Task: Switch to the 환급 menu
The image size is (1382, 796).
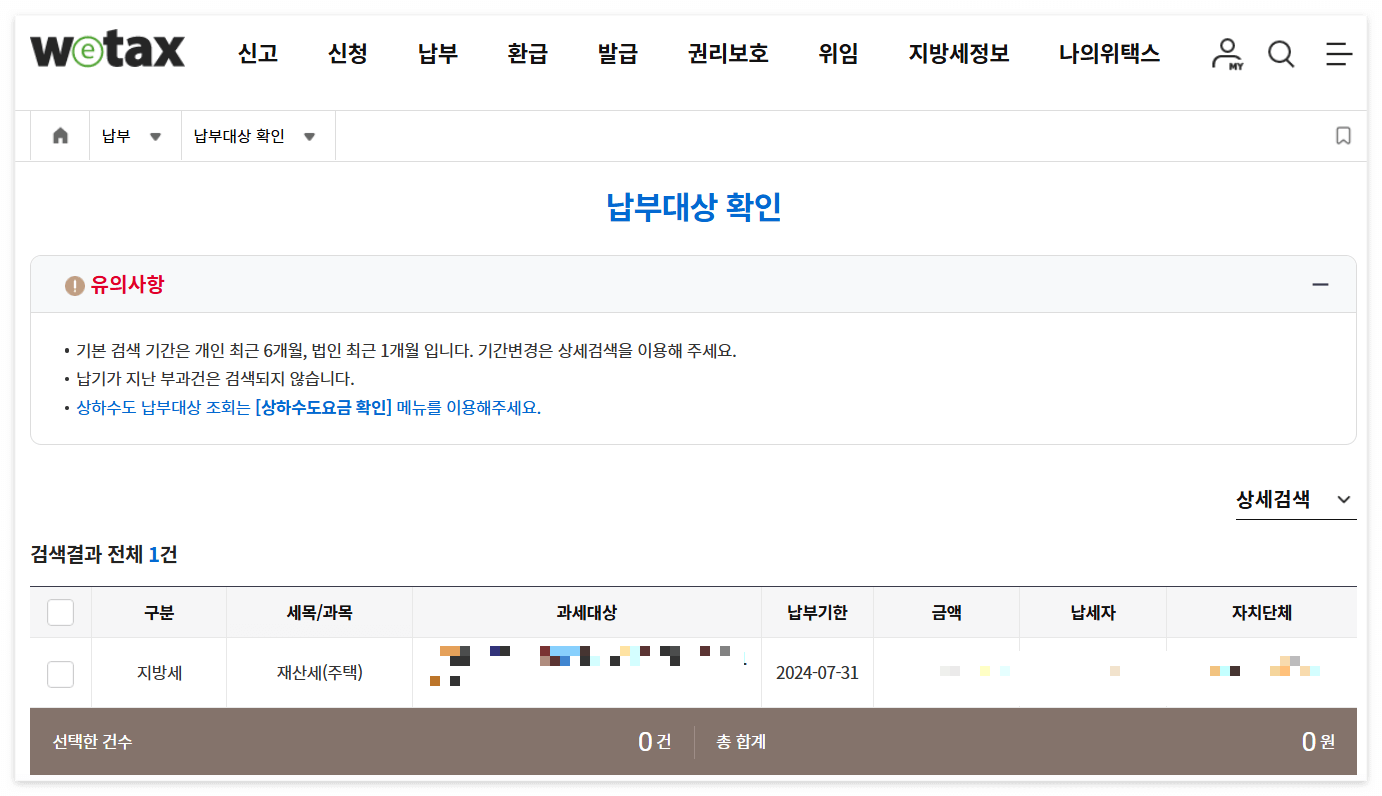Action: (x=527, y=54)
